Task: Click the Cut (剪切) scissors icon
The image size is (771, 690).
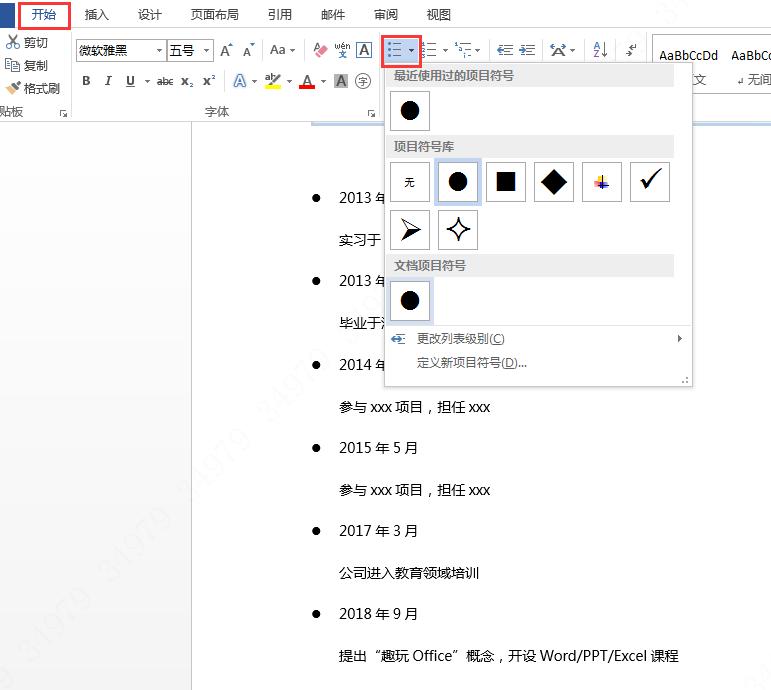Action: click(x=13, y=42)
